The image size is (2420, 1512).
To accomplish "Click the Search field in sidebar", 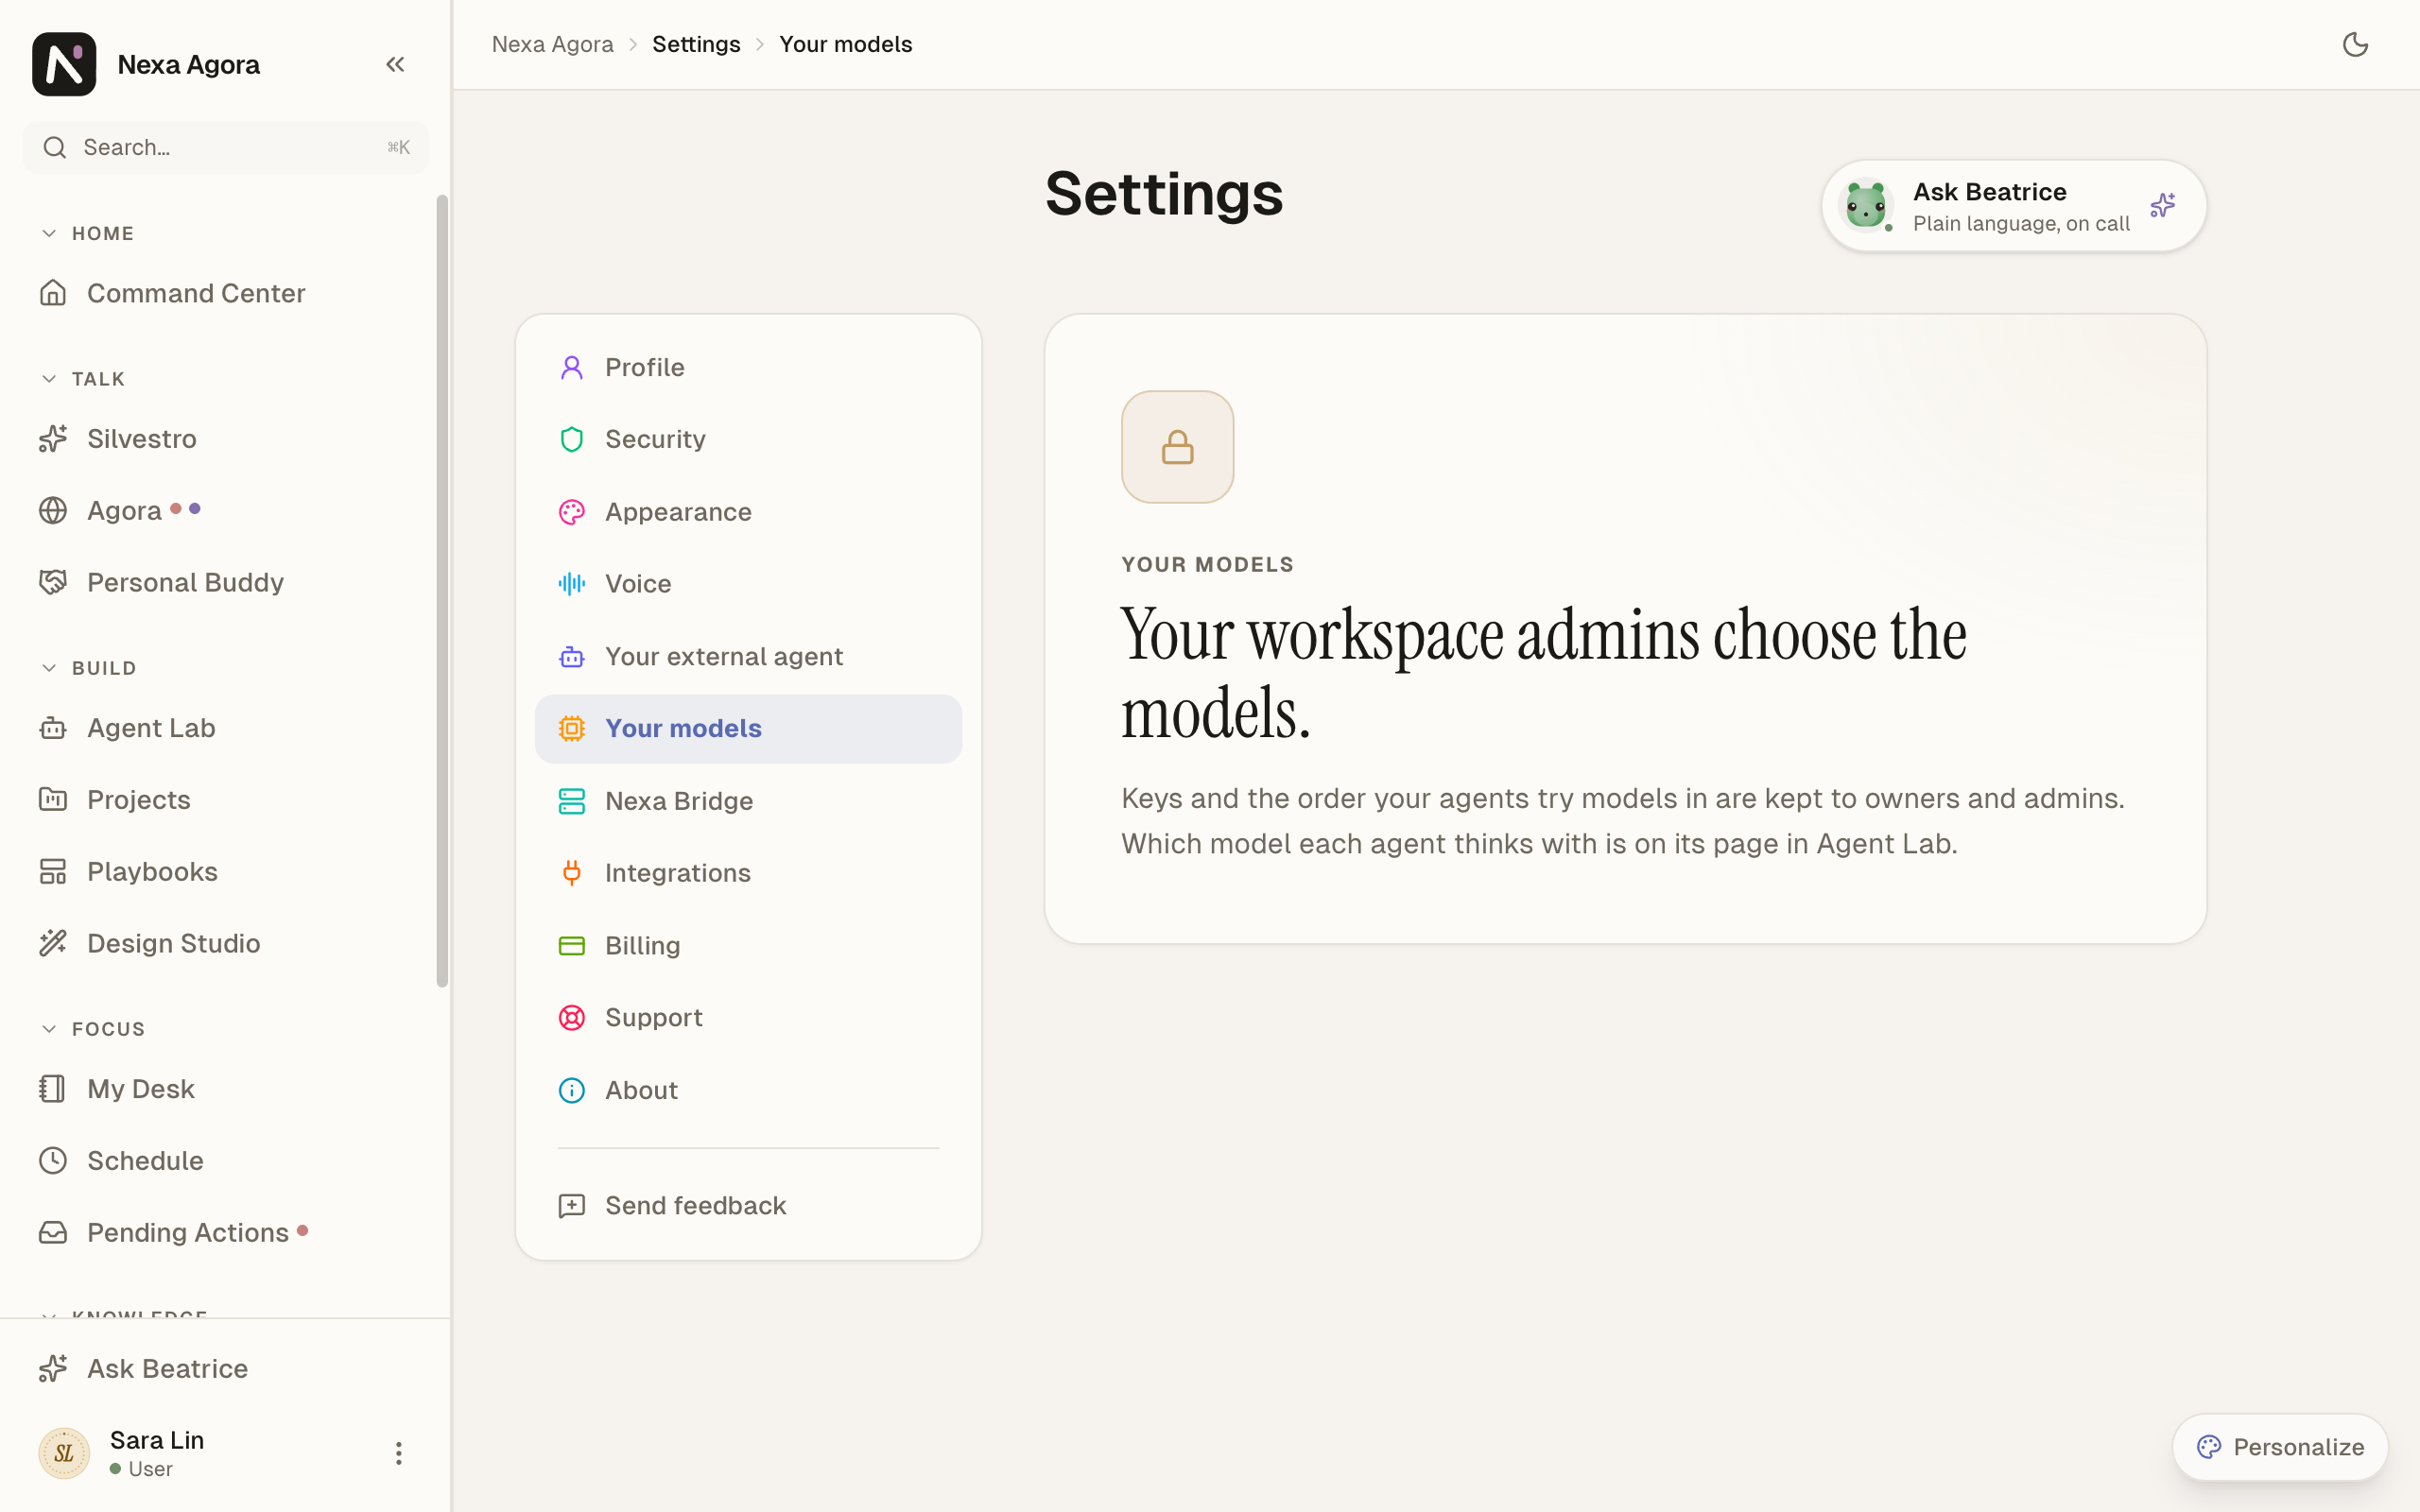I will pyautogui.click(x=226, y=147).
